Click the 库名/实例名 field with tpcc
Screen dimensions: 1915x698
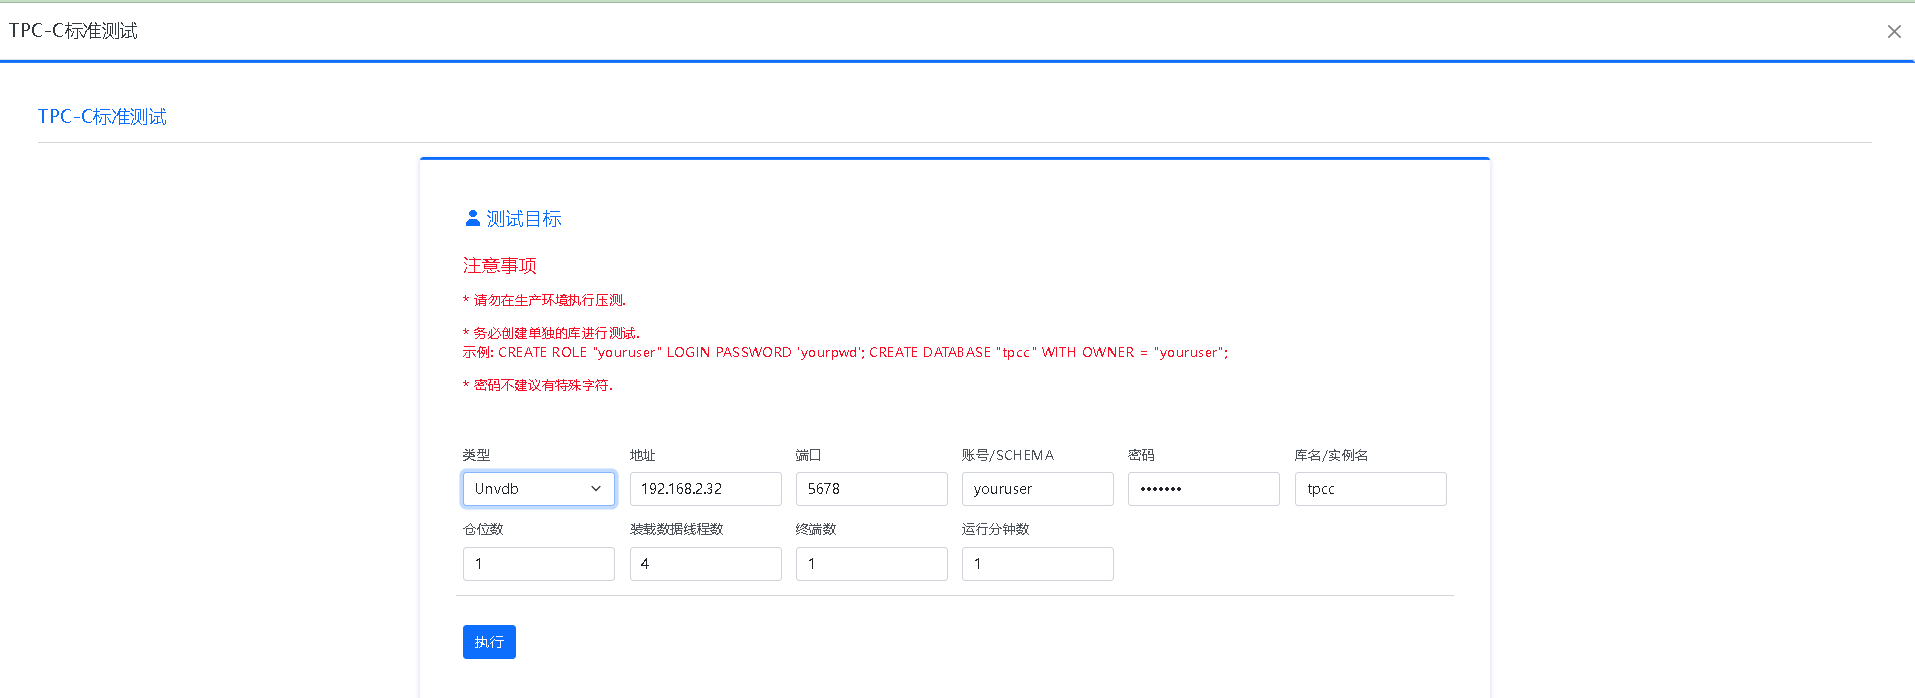[1370, 489]
